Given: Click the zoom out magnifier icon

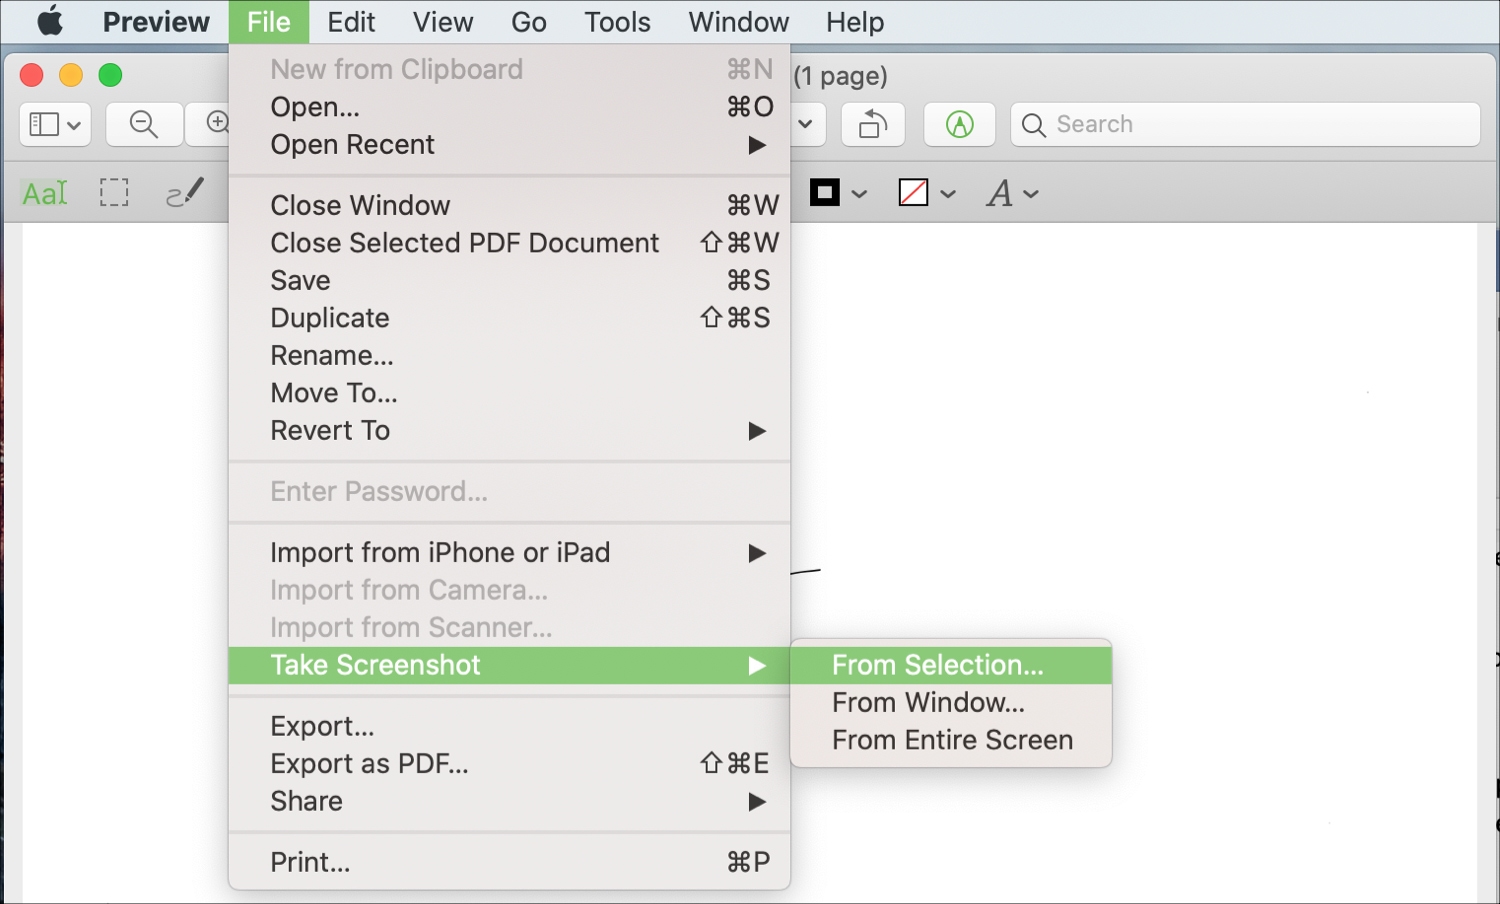Looking at the screenshot, I should click(144, 124).
